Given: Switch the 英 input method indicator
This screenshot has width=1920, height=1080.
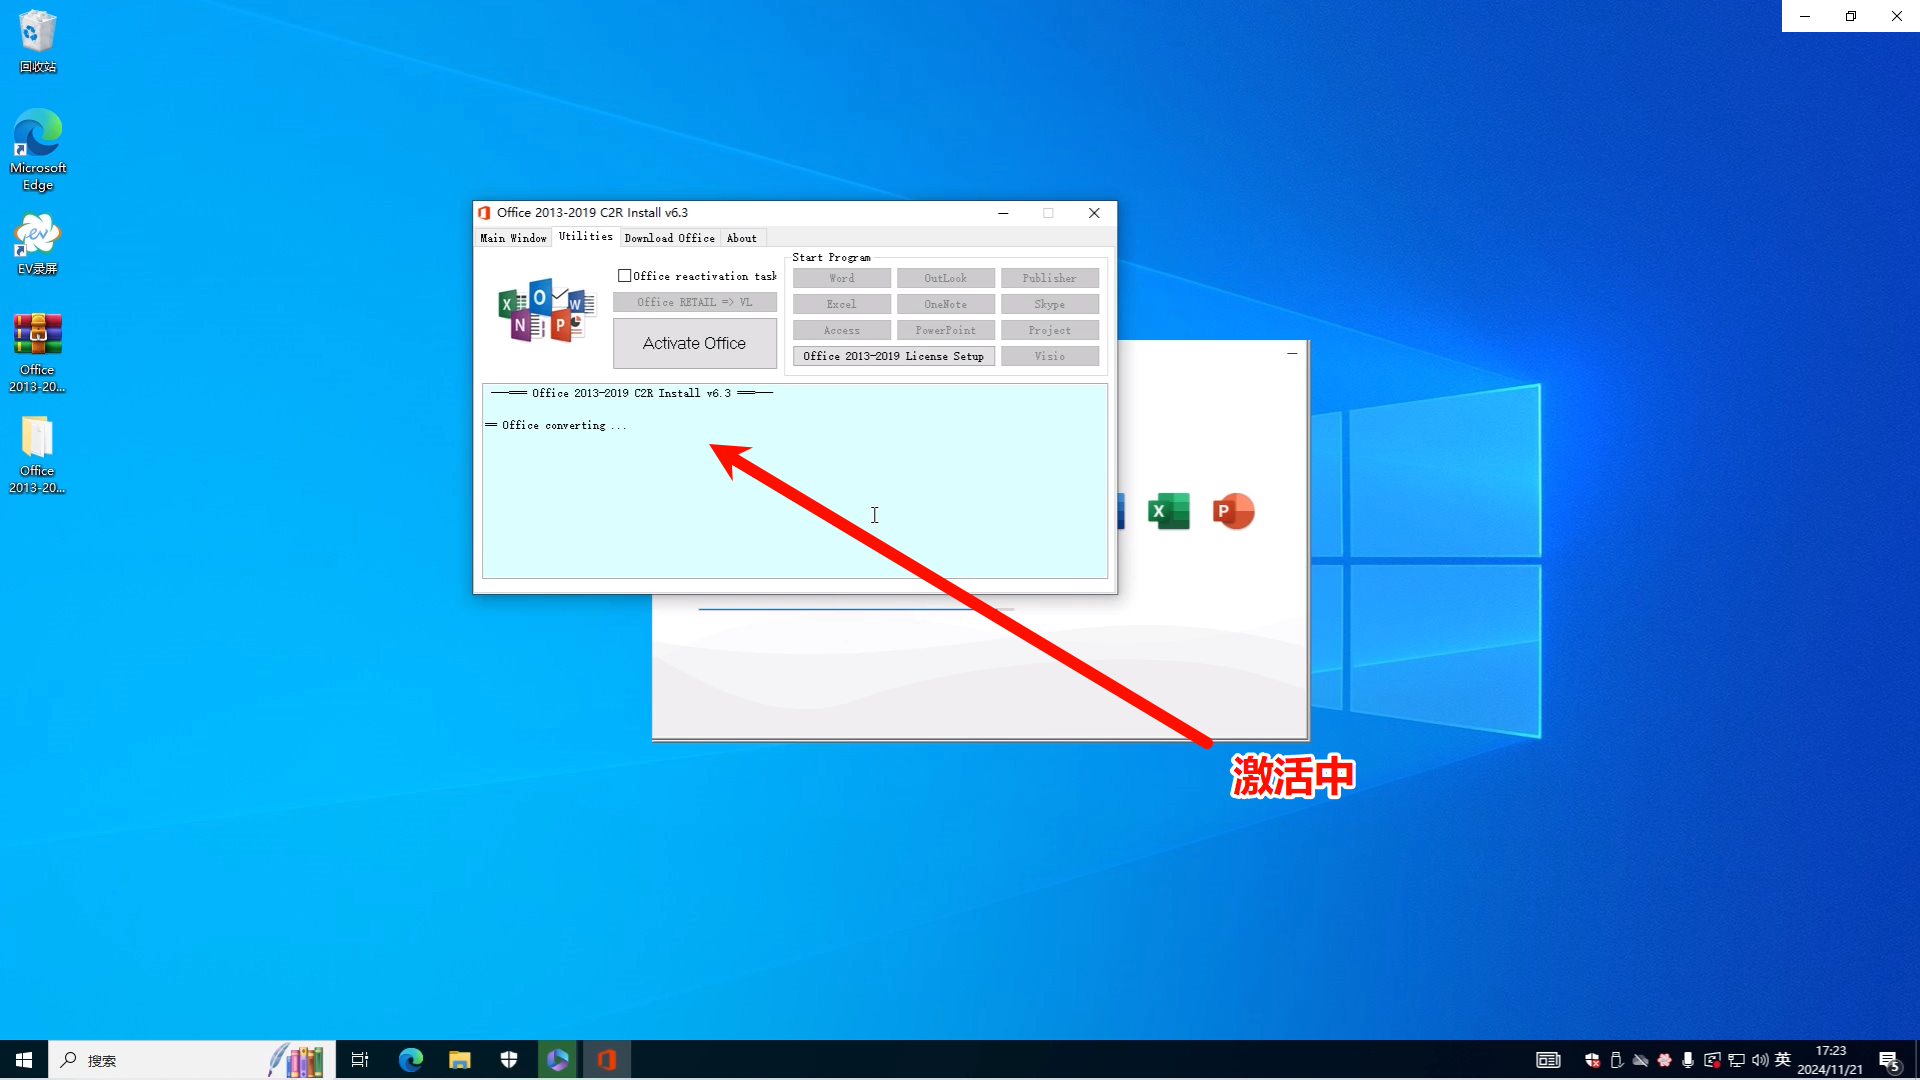Looking at the screenshot, I should [x=1783, y=1060].
